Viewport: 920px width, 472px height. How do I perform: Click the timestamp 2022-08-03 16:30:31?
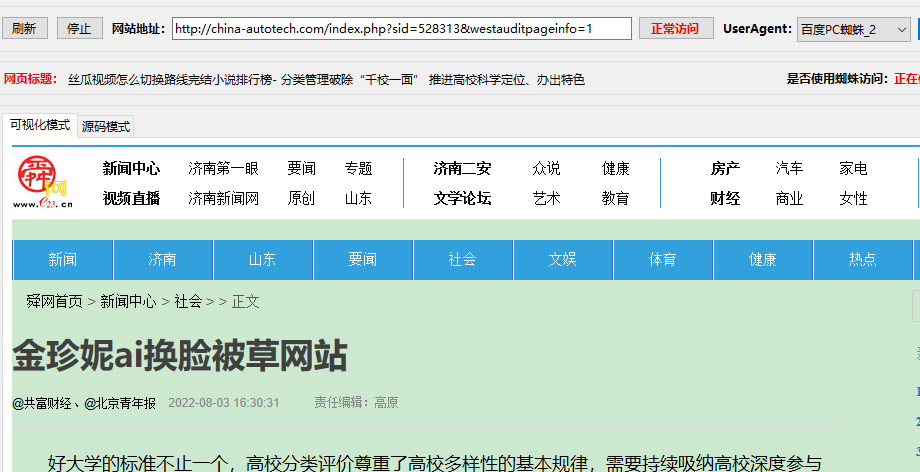click(x=224, y=403)
